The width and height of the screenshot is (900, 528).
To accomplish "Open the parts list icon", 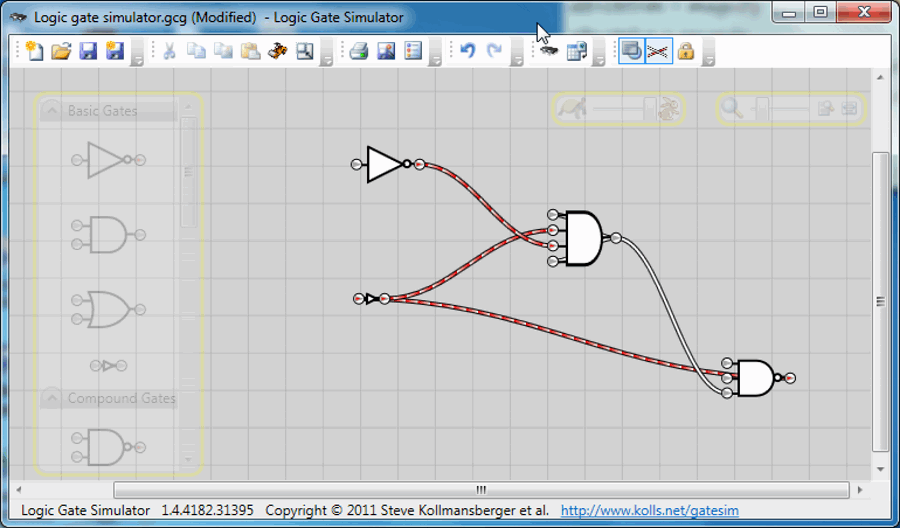I will (x=413, y=51).
